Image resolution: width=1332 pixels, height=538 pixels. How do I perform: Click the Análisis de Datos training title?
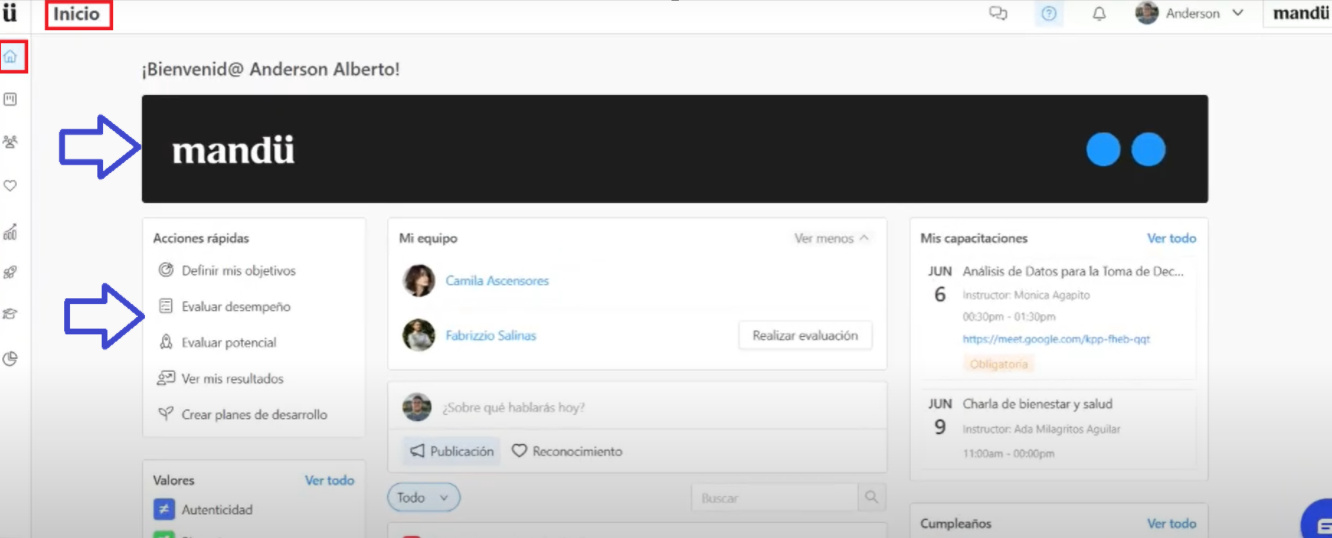1073,271
